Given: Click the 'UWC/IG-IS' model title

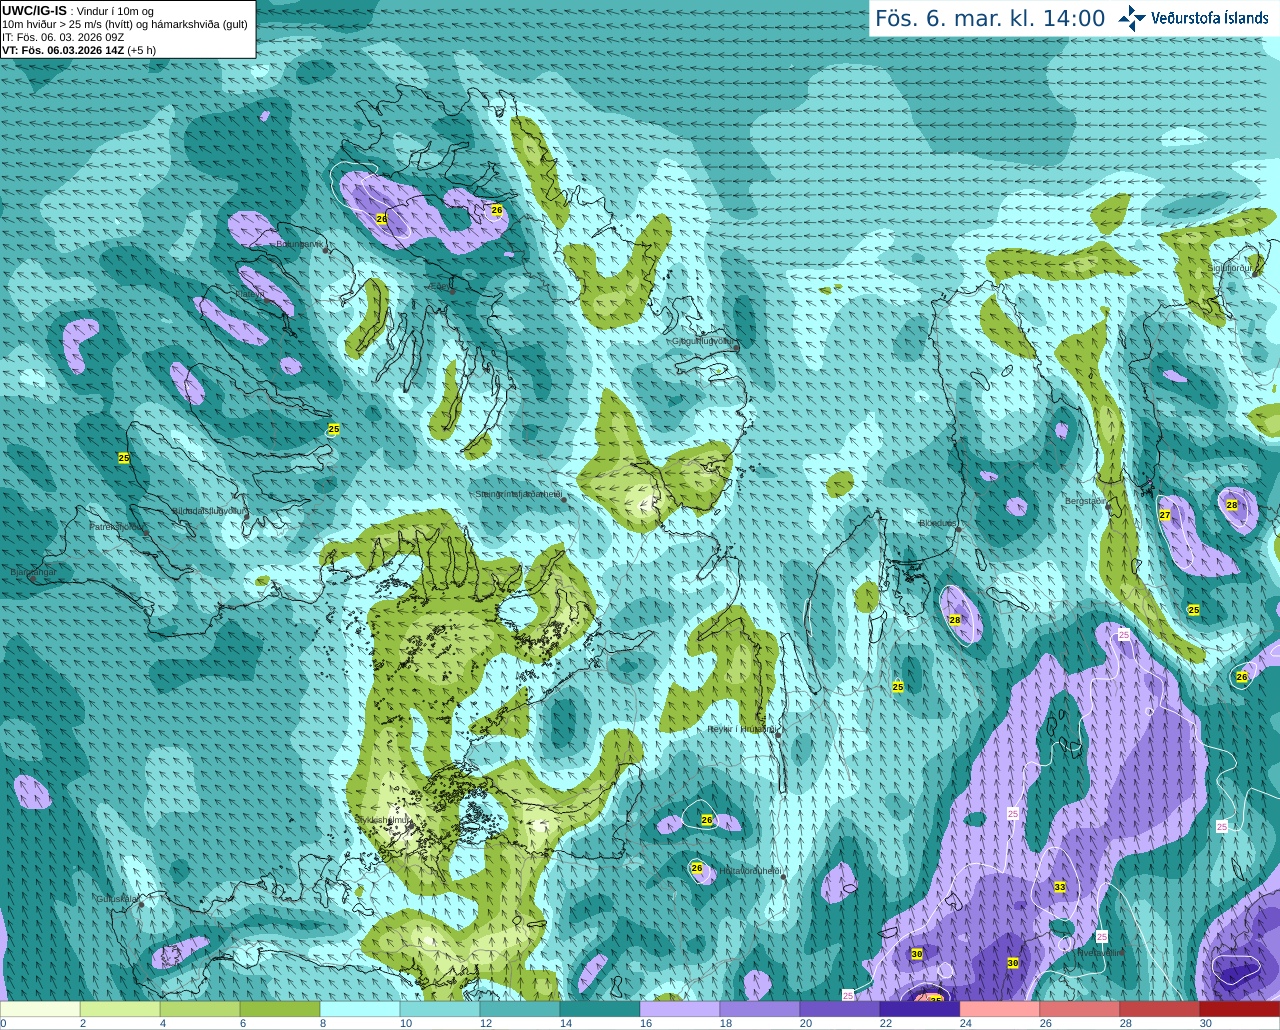Looking at the screenshot, I should 34,10.
